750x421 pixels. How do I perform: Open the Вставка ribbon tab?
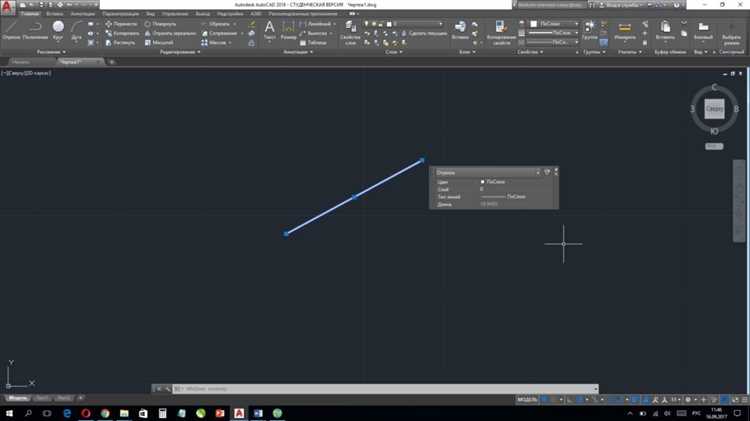point(54,14)
